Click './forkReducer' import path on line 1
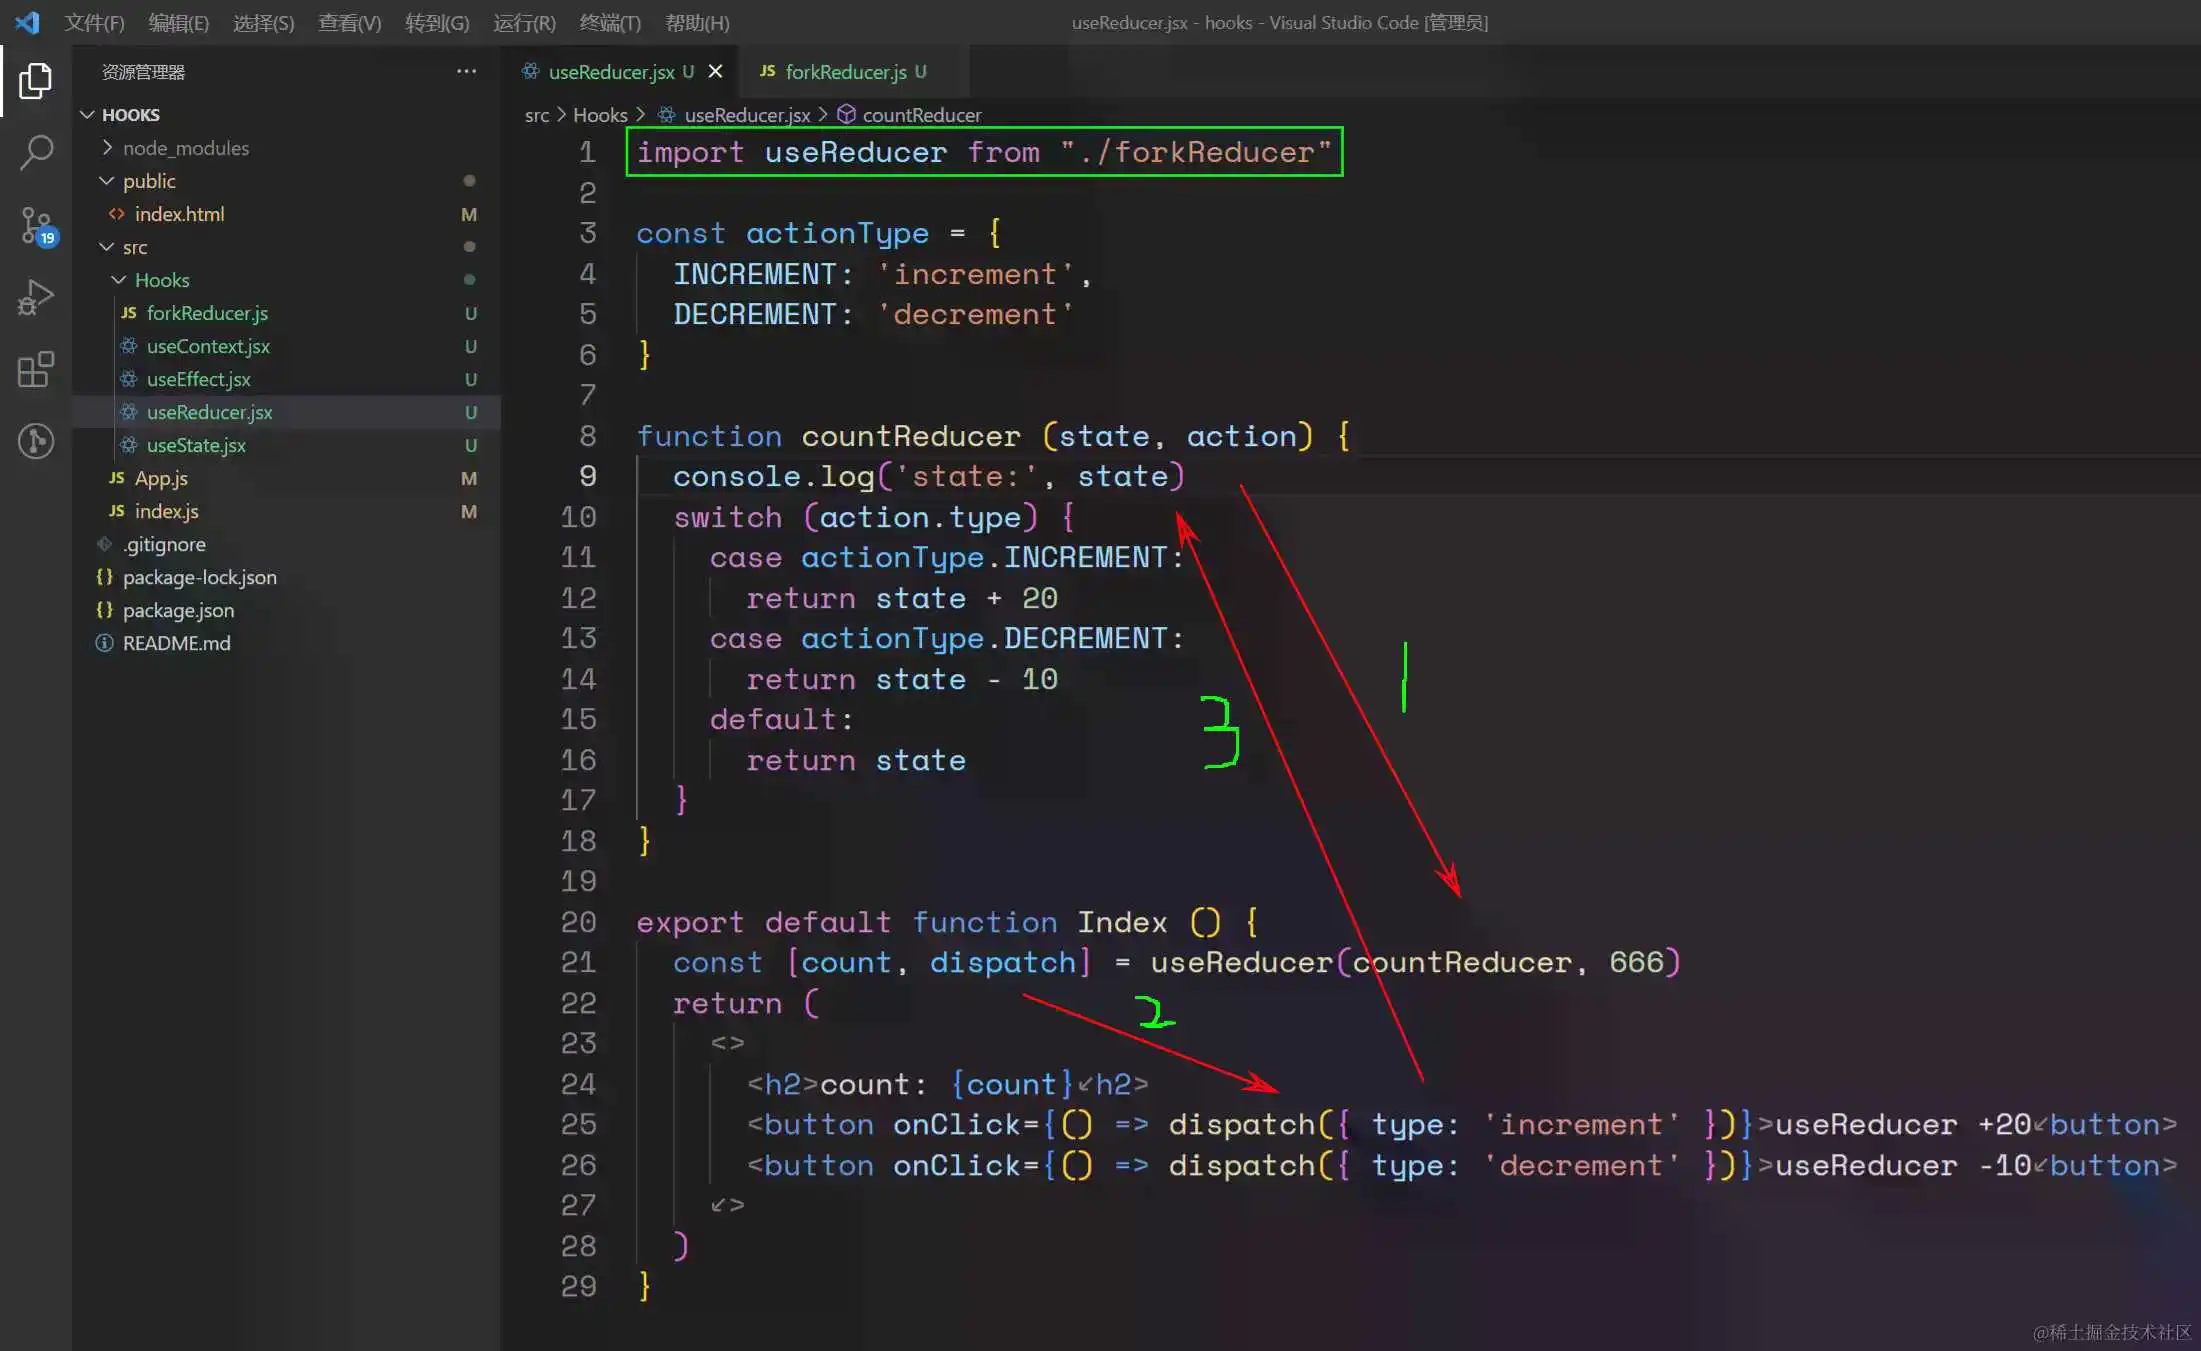Viewport: 2201px width, 1351px height. 1196,152
